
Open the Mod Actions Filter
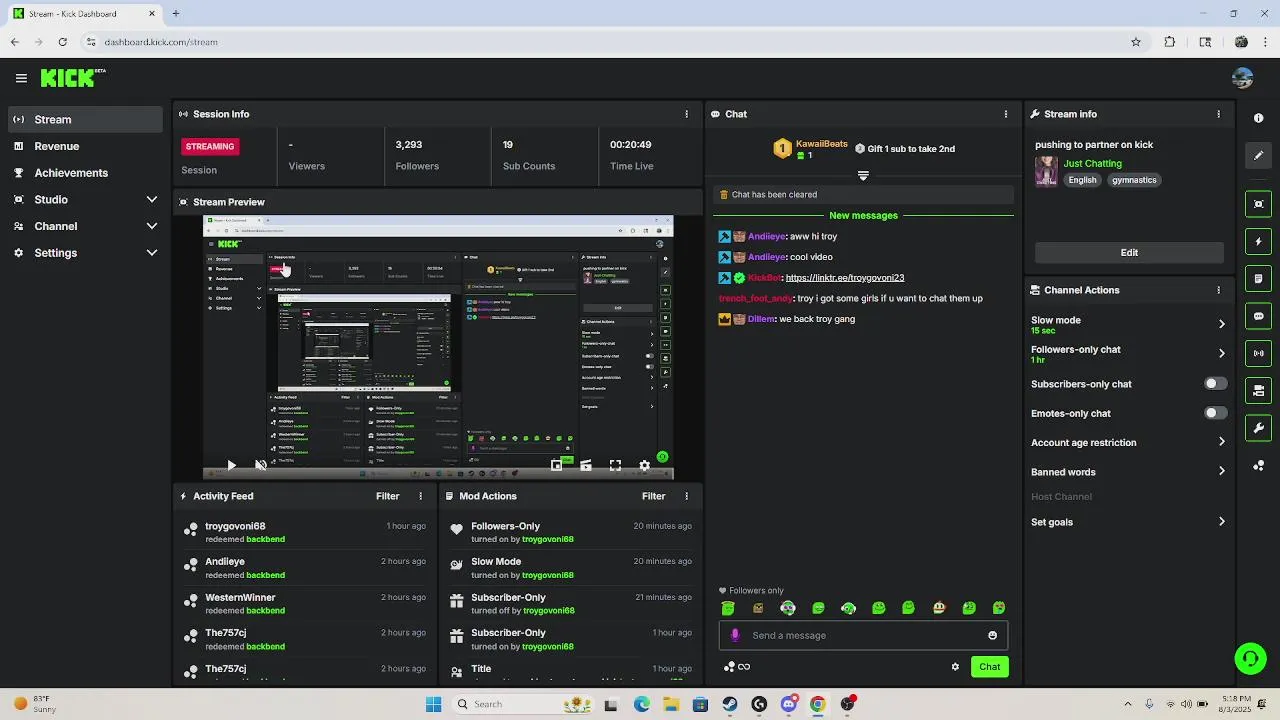653,496
